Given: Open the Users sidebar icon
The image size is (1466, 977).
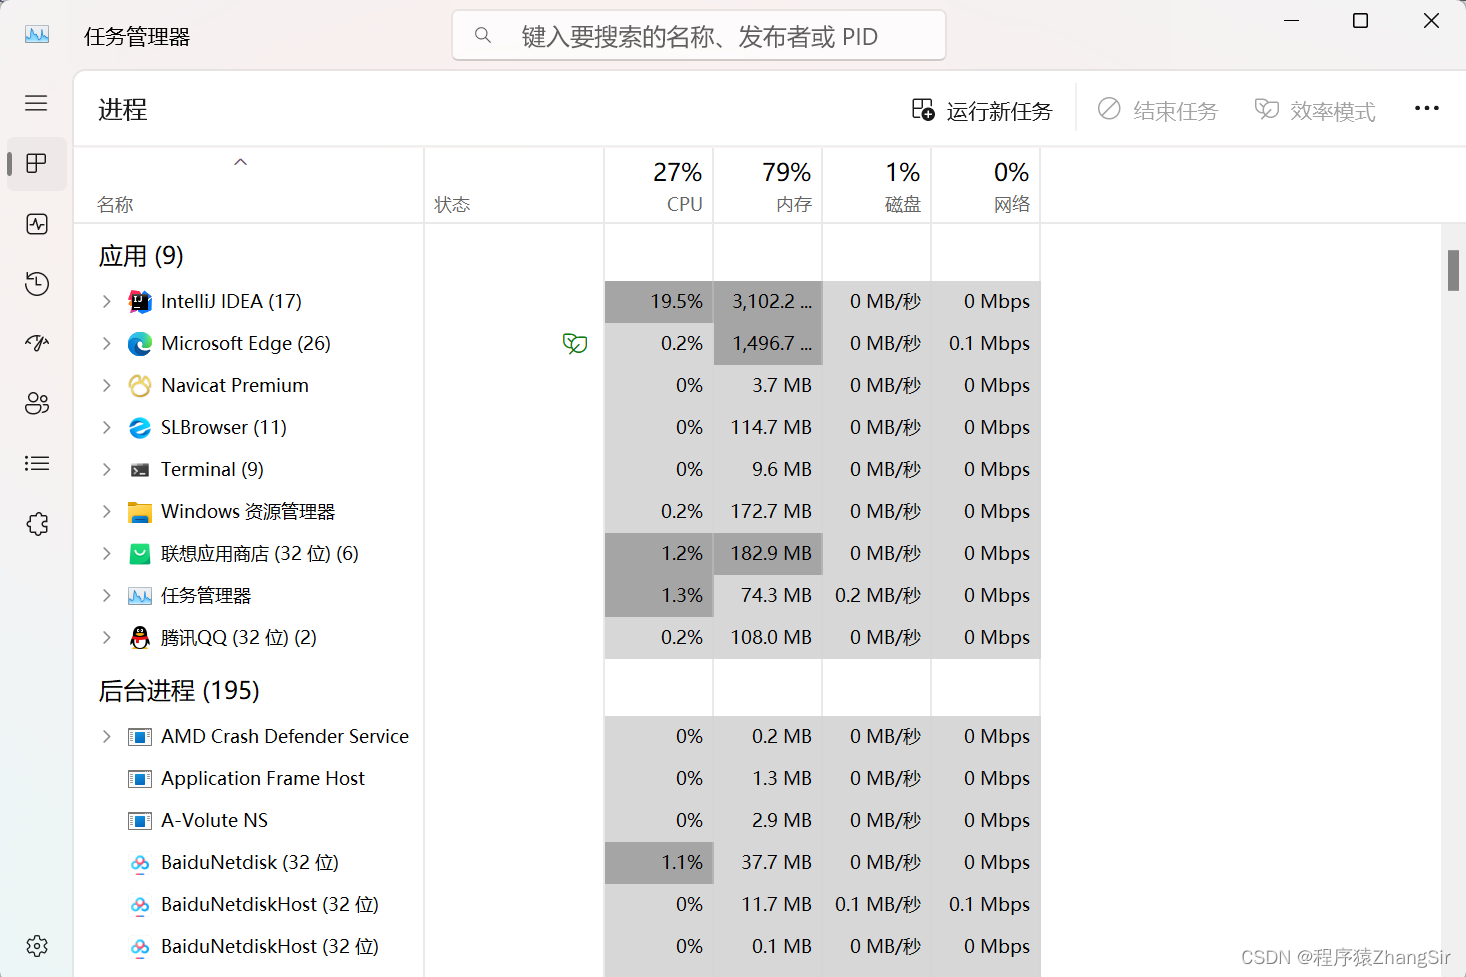Looking at the screenshot, I should tap(37, 403).
